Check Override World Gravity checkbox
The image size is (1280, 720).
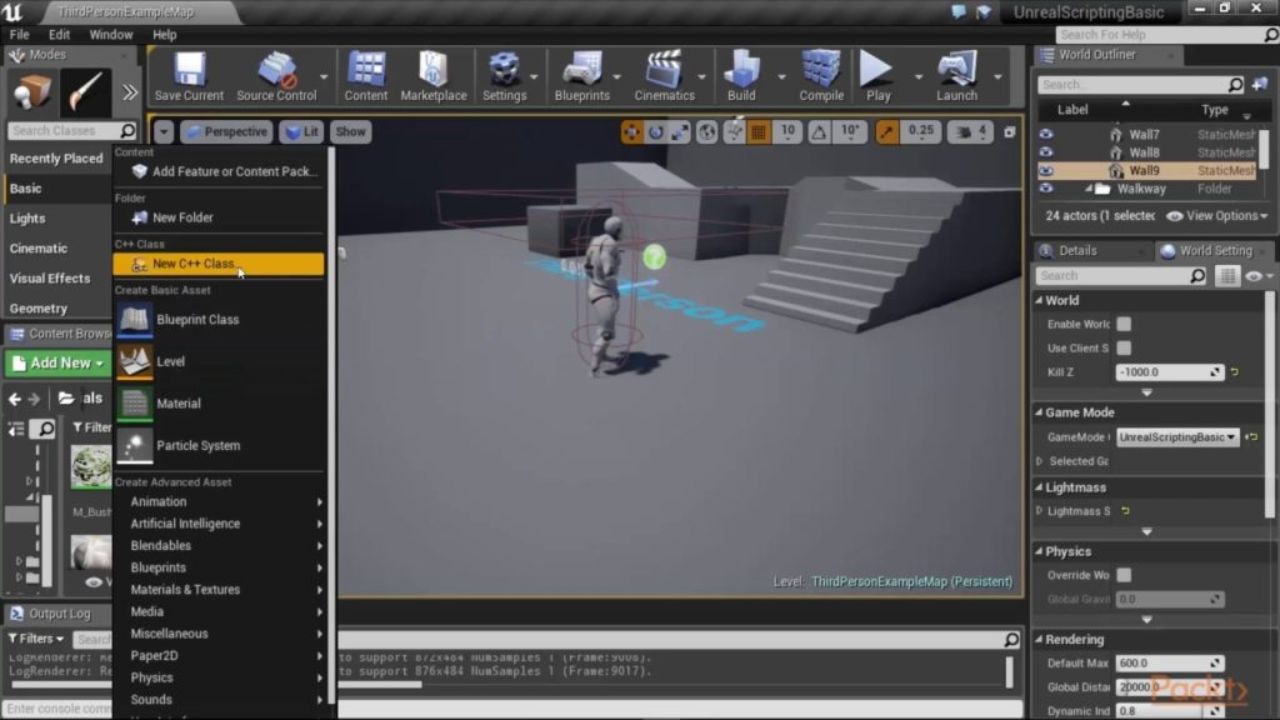(x=1124, y=575)
